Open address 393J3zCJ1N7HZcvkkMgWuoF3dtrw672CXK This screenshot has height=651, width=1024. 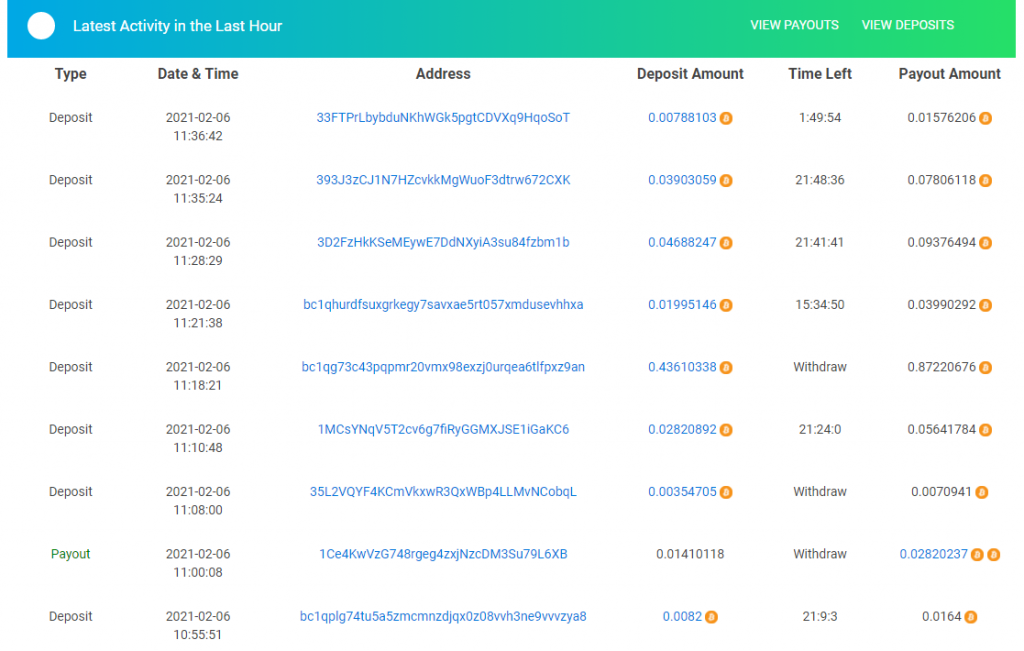pos(443,180)
